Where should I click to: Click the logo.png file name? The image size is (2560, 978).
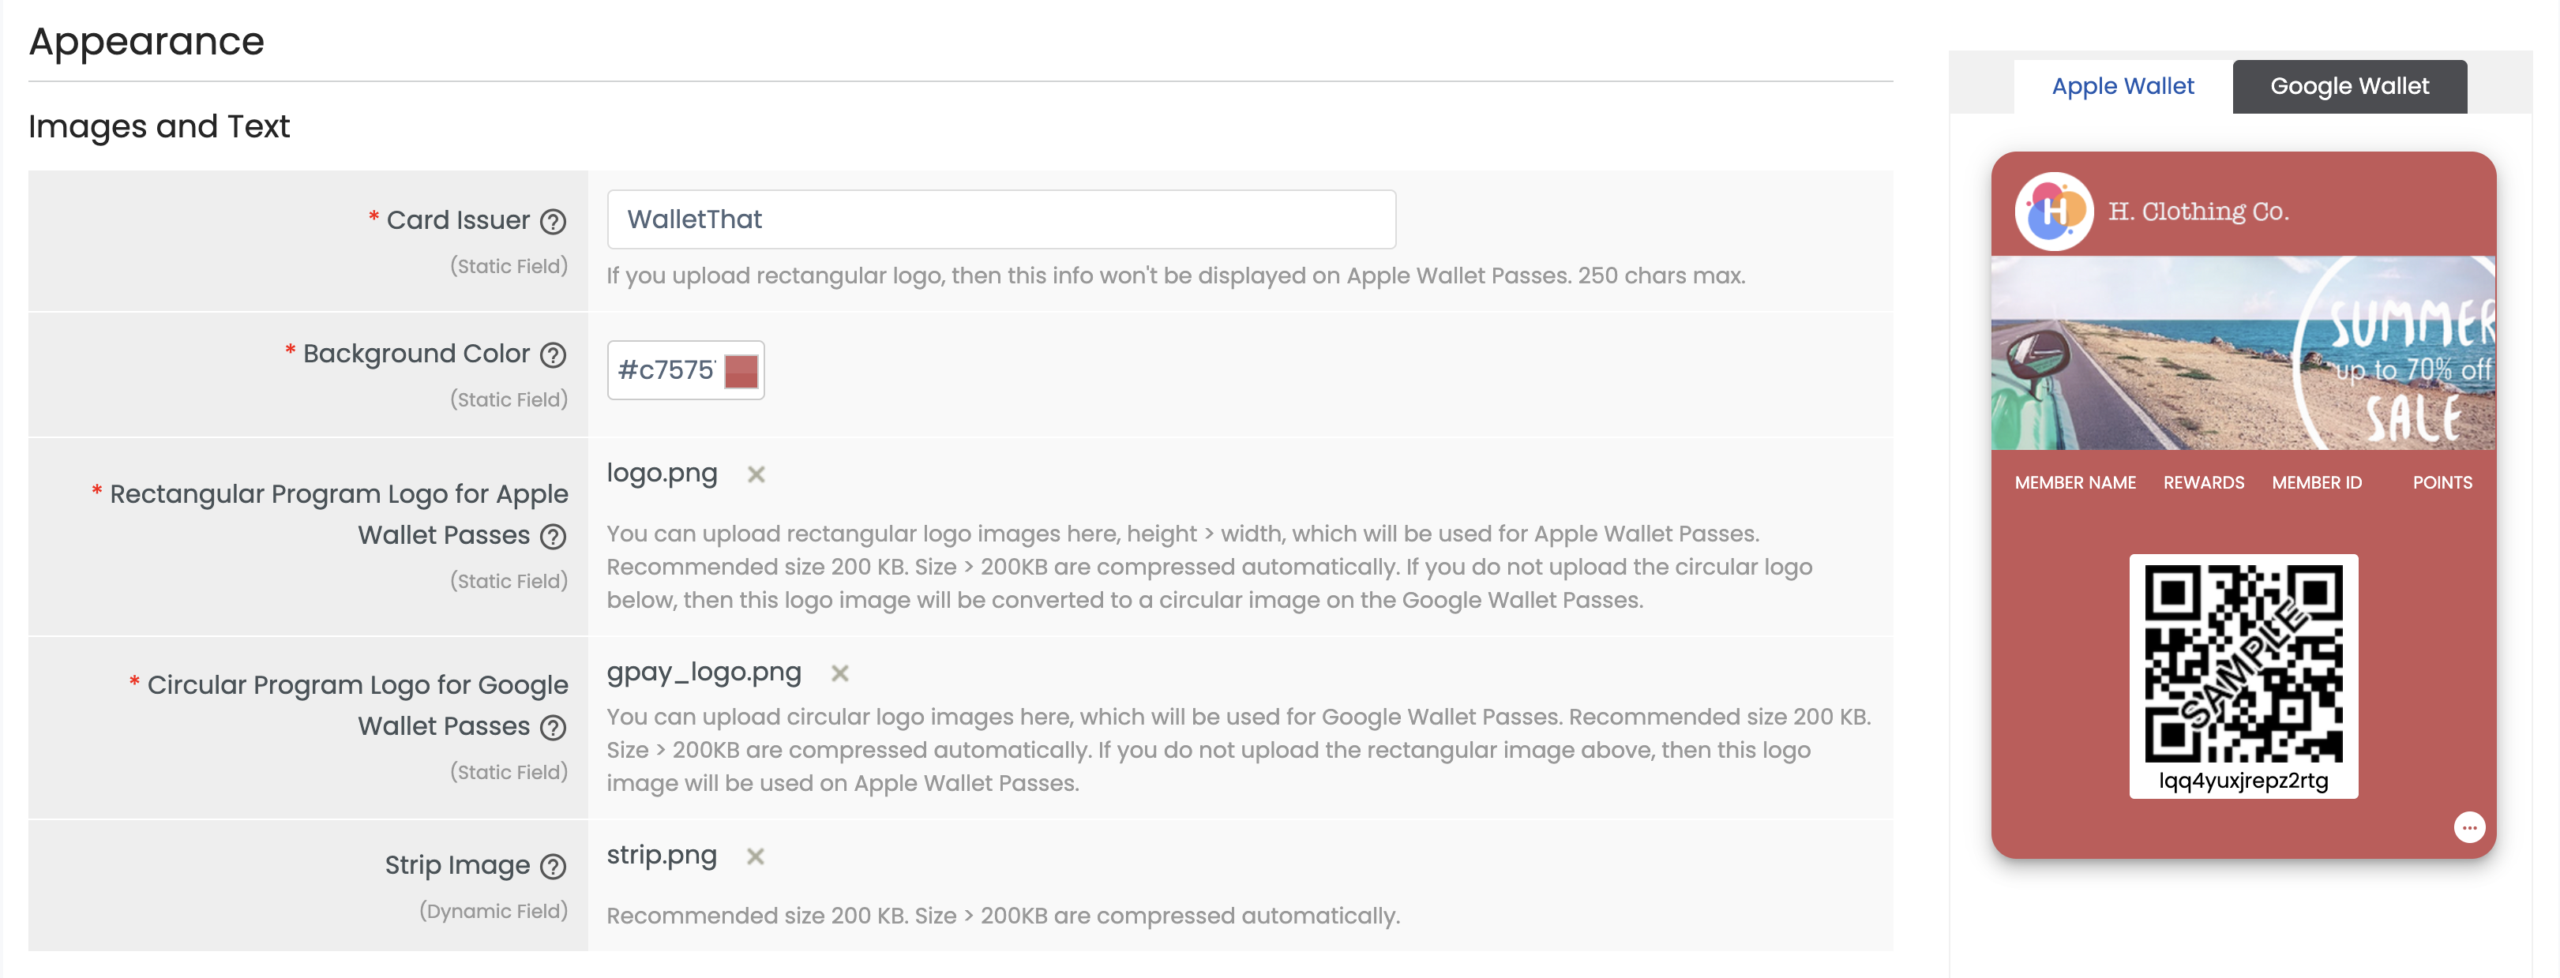662,474
